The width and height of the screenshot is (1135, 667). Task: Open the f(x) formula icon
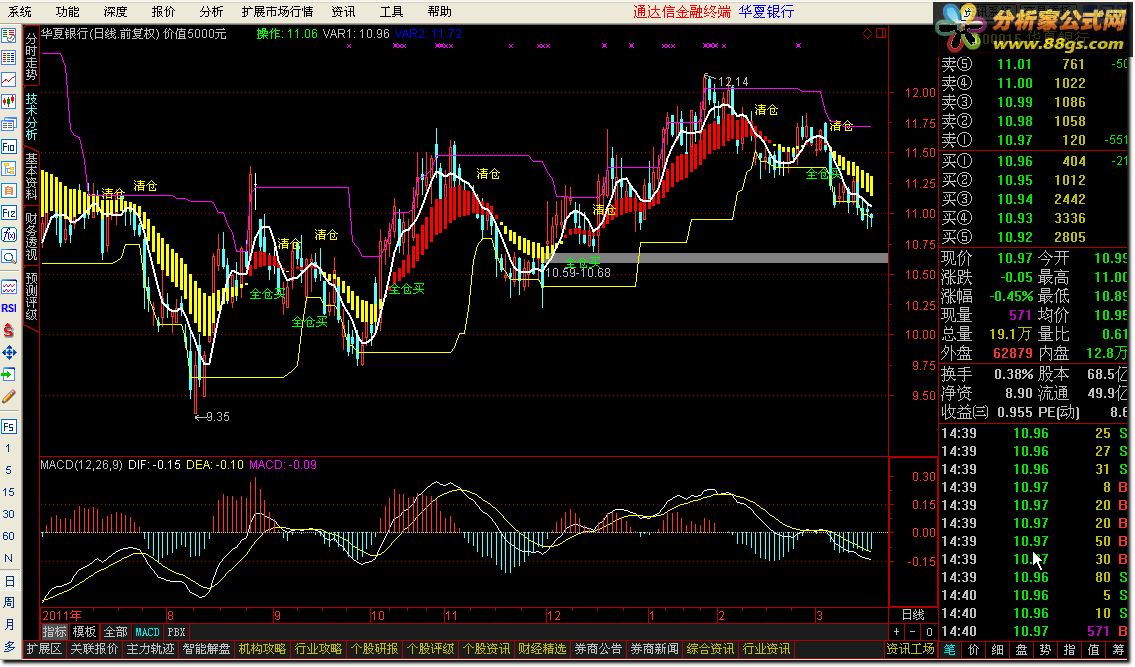[9, 235]
